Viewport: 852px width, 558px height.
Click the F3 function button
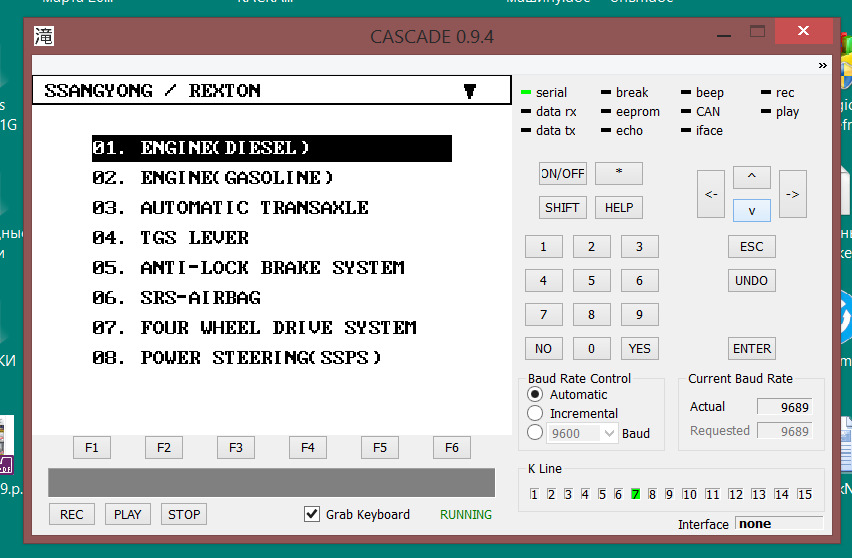tap(236, 448)
